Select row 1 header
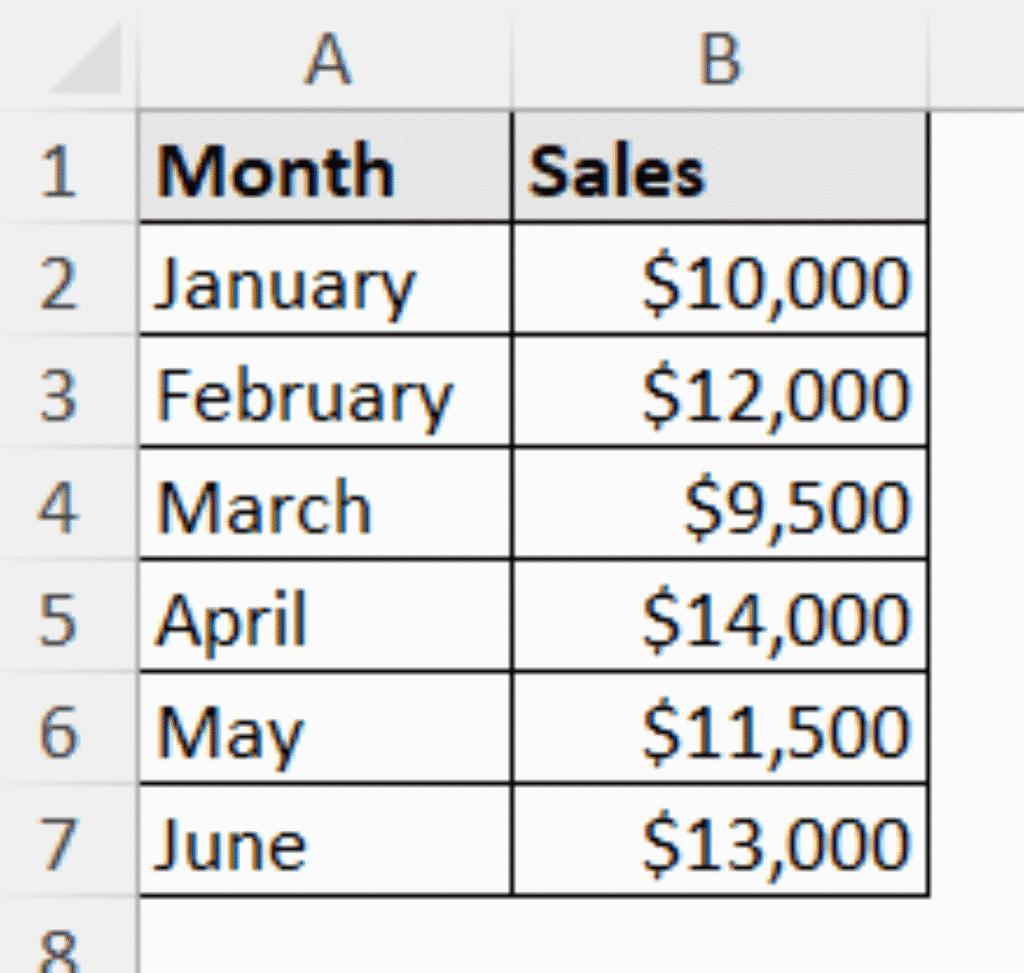The image size is (1024, 973). pos(60,169)
